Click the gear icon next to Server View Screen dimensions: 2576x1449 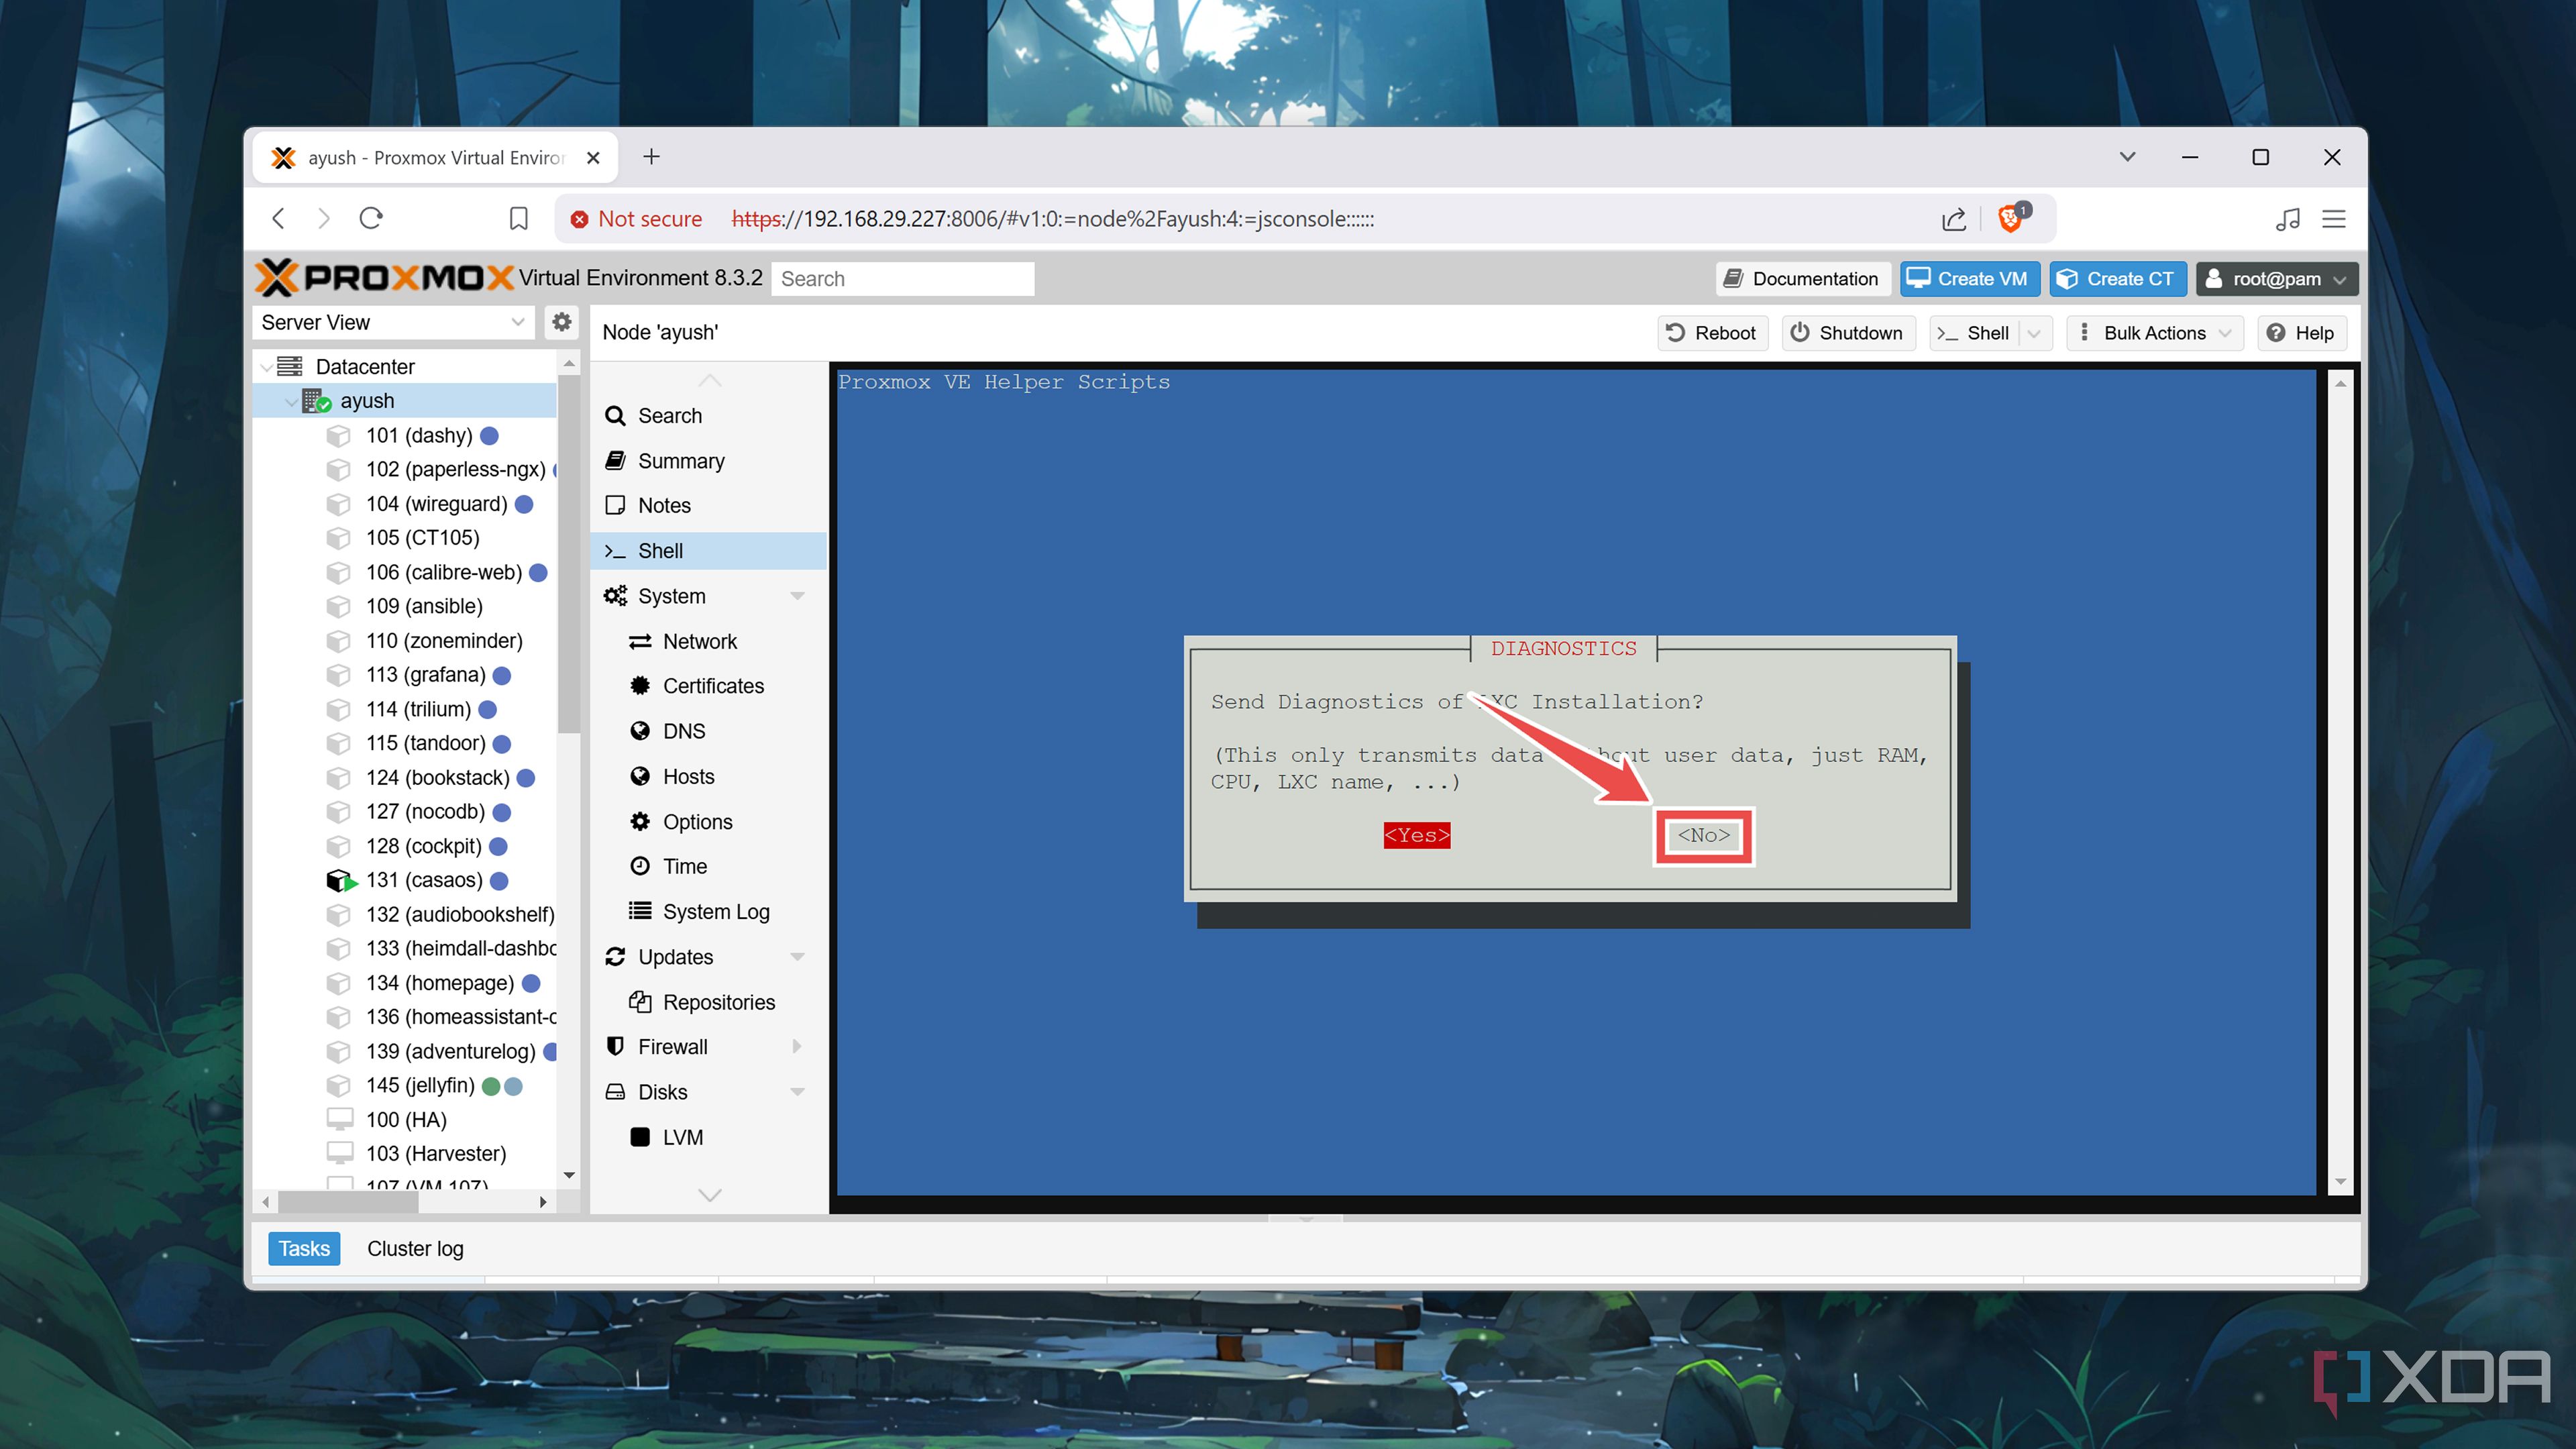click(561, 322)
